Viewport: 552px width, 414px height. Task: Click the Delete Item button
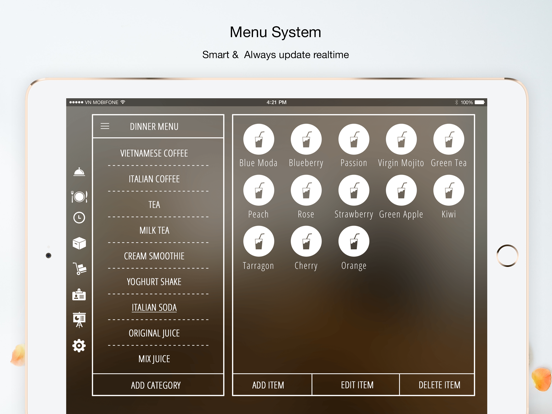tap(438, 385)
